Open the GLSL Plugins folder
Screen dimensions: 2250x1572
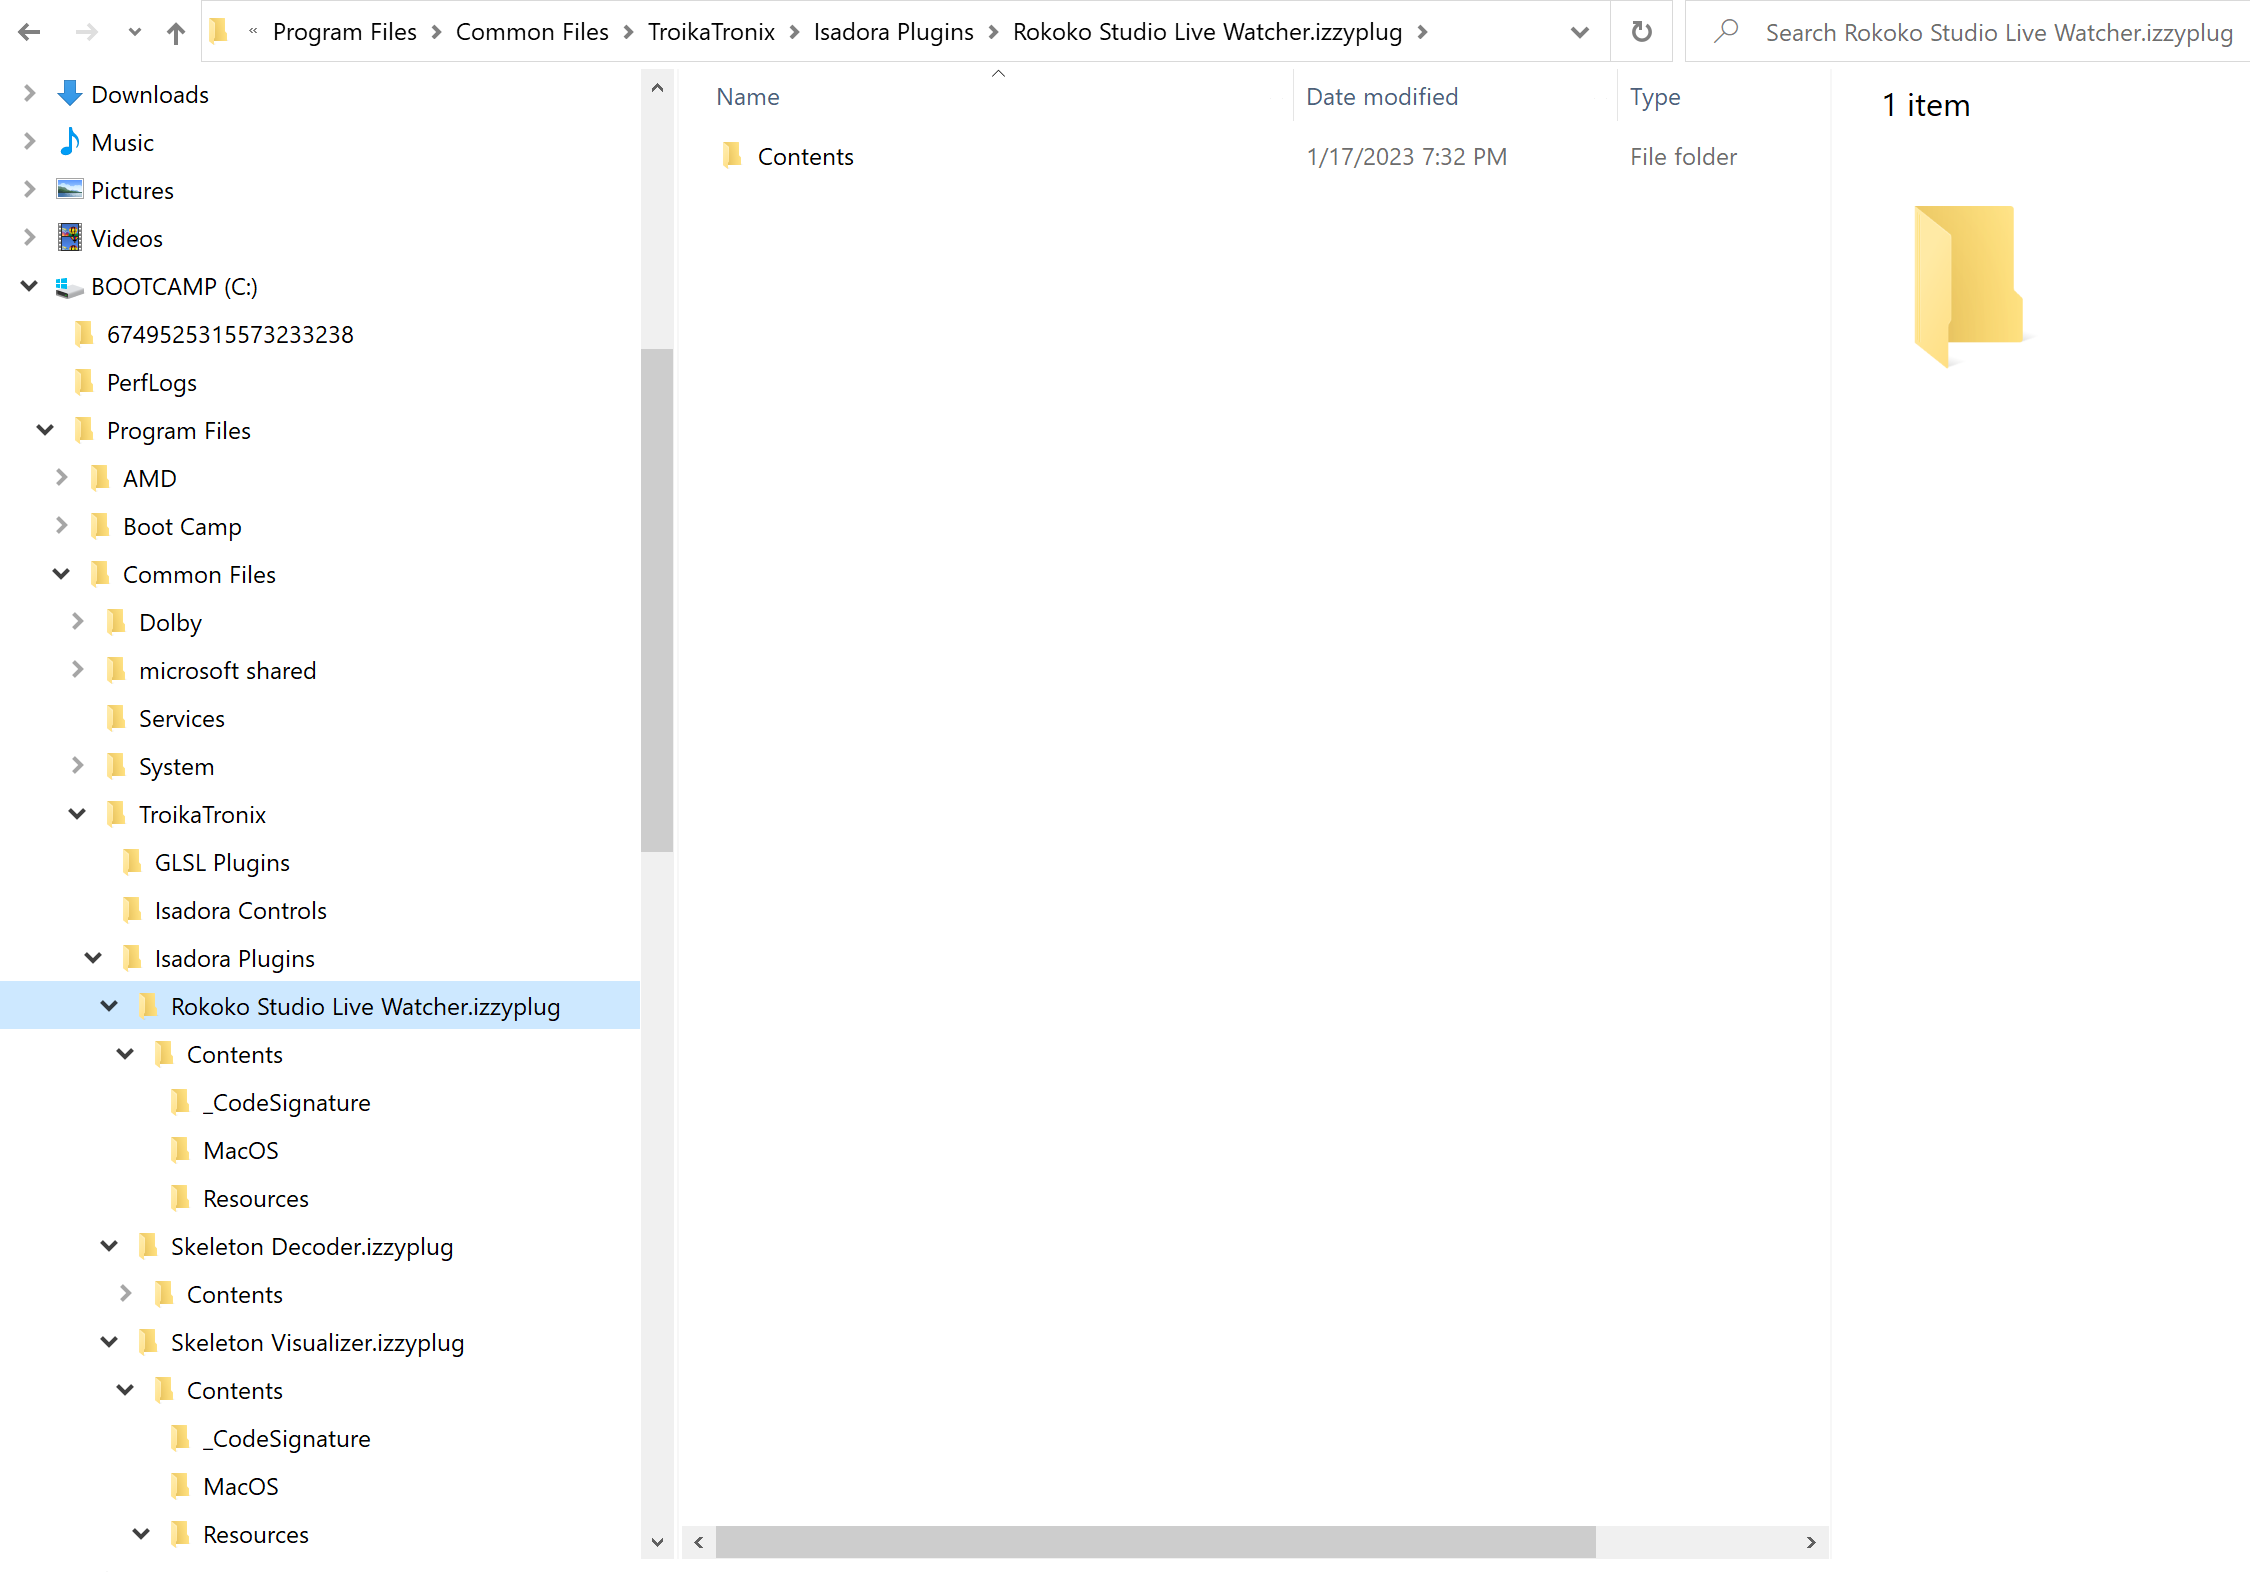pos(222,862)
